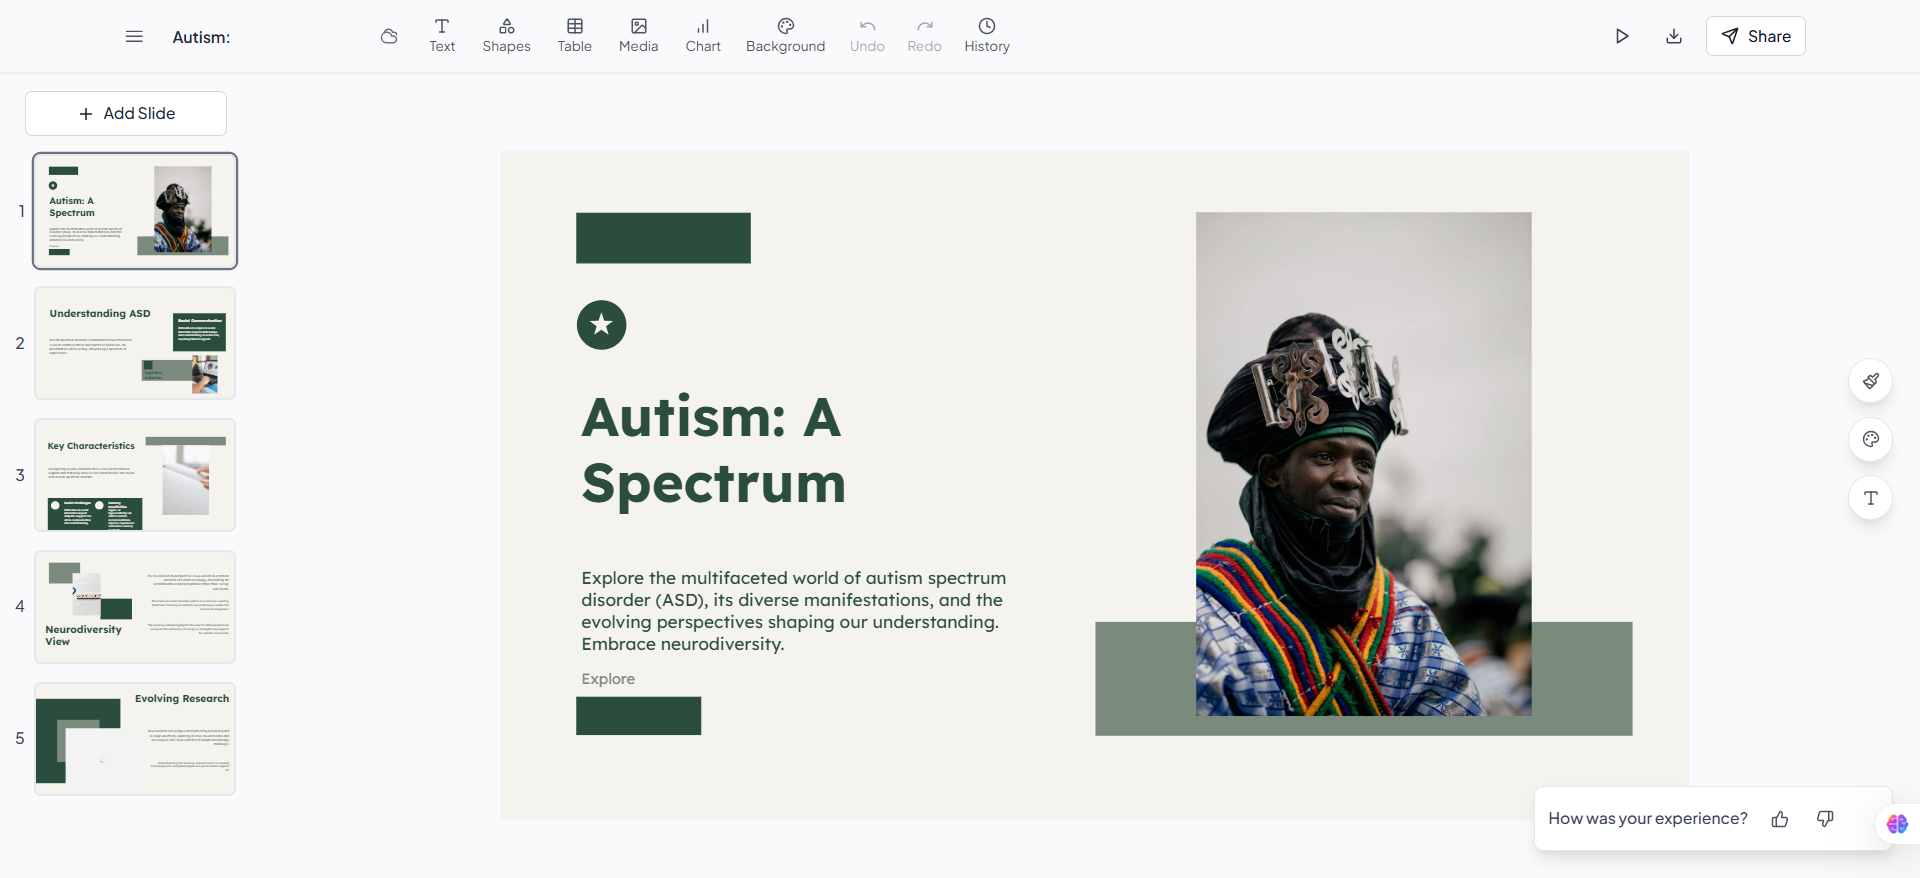The image size is (1920, 878).
Task: Open the Media panel
Action: point(639,36)
